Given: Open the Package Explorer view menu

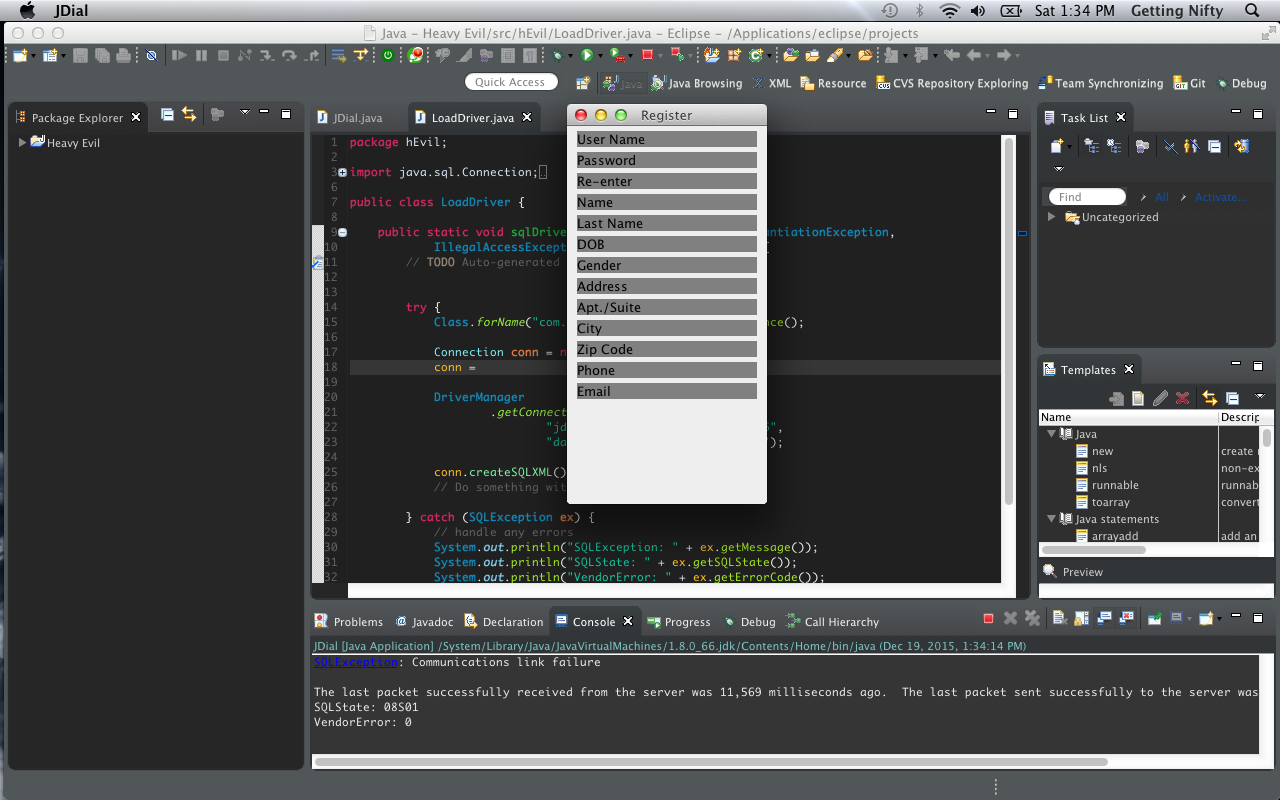Looking at the screenshot, I should (x=245, y=114).
